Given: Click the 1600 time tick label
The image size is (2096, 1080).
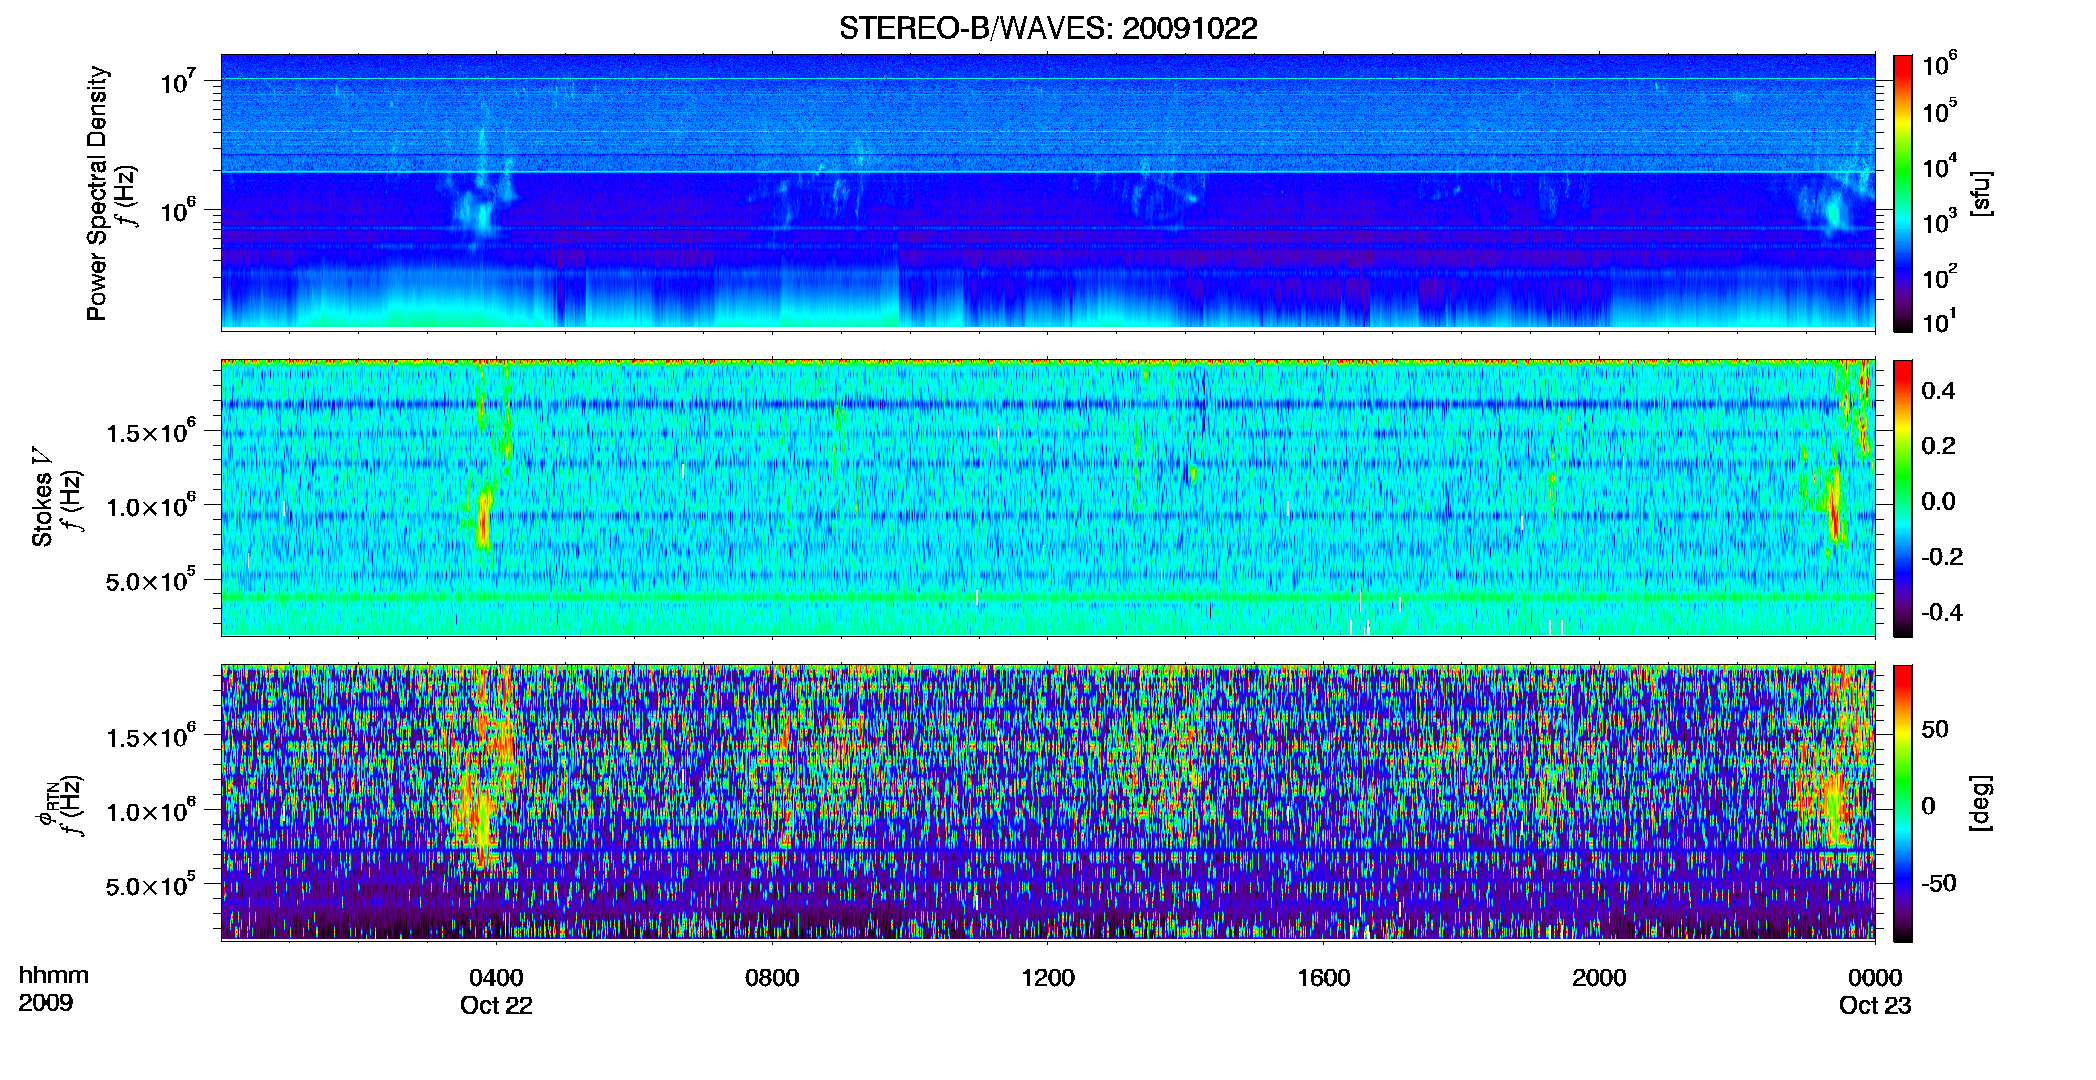Looking at the screenshot, I should 1324,977.
